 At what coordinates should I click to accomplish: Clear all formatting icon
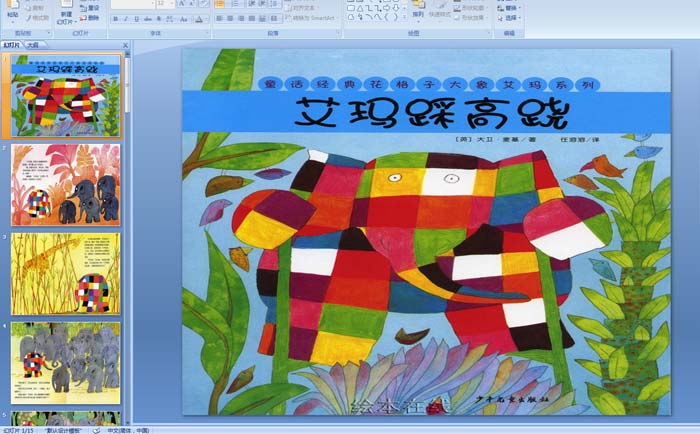tap(204, 4)
